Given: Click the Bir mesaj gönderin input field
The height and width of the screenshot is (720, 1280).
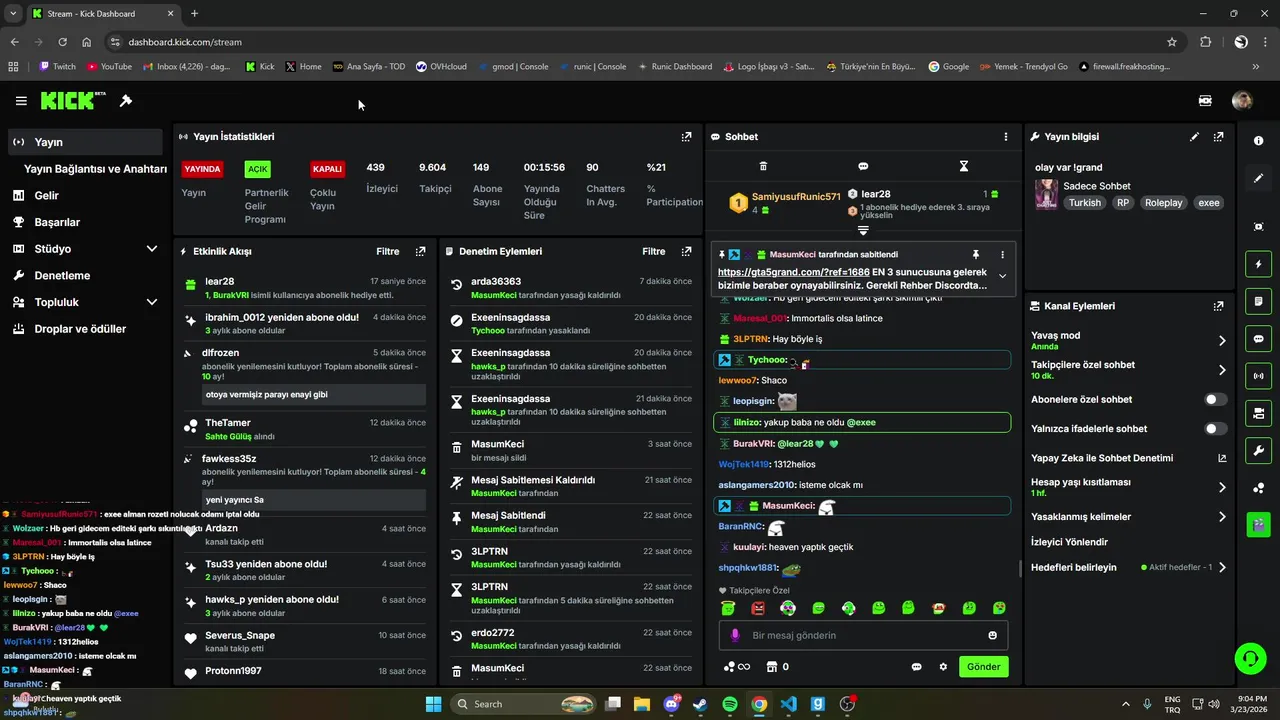Looking at the screenshot, I should (863, 635).
